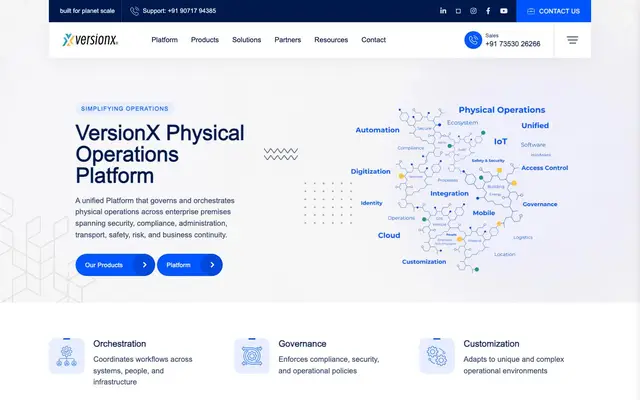The image size is (640, 400).
Task: Click 'Access Control' in the word cloud
Action: 544,168
